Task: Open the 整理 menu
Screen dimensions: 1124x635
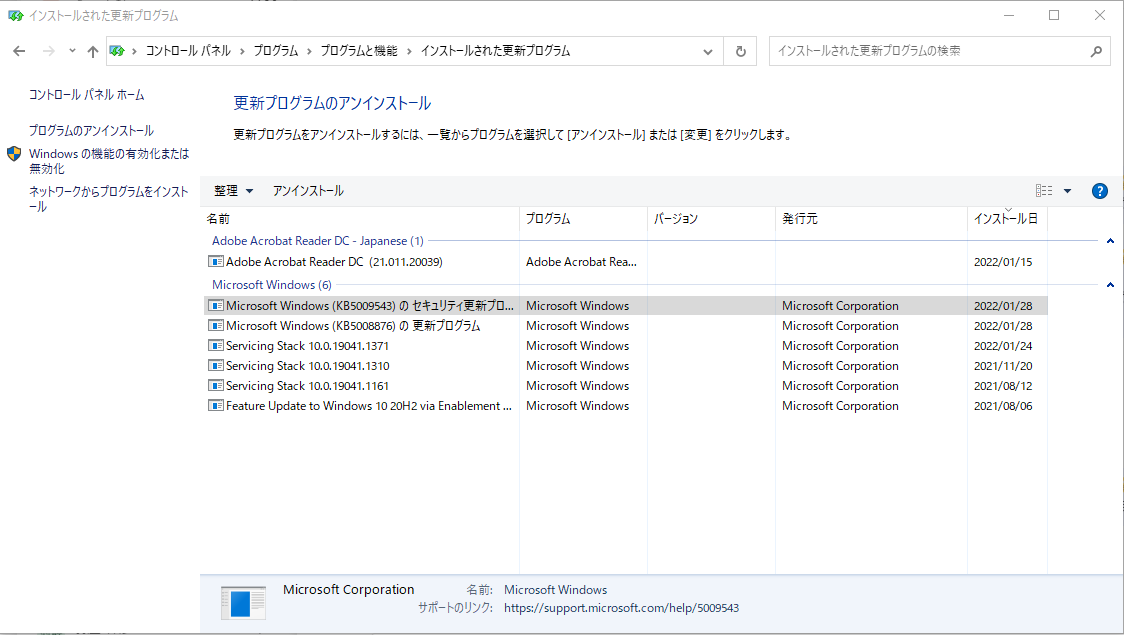Action: pos(234,191)
